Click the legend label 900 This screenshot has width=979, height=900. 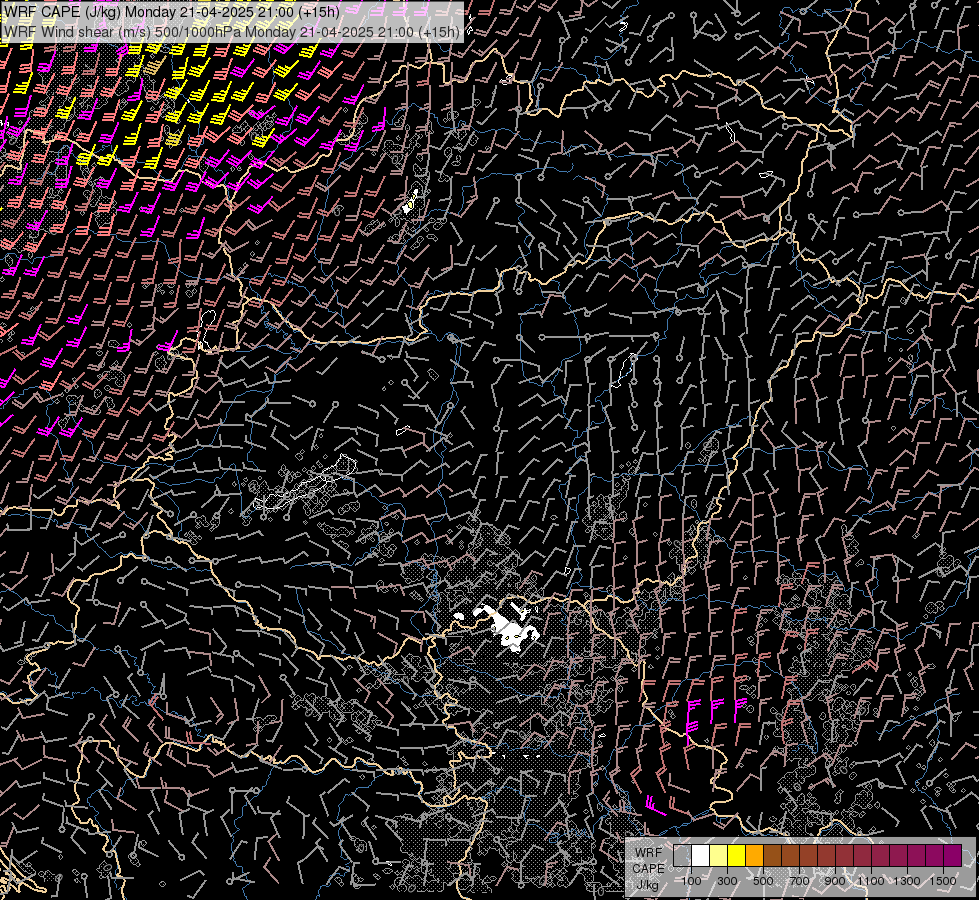coord(835,881)
